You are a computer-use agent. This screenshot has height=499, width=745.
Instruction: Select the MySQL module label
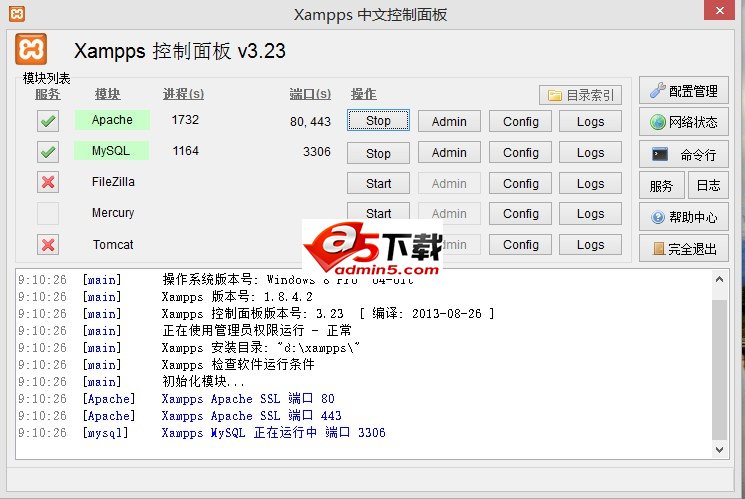pyautogui.click(x=111, y=151)
